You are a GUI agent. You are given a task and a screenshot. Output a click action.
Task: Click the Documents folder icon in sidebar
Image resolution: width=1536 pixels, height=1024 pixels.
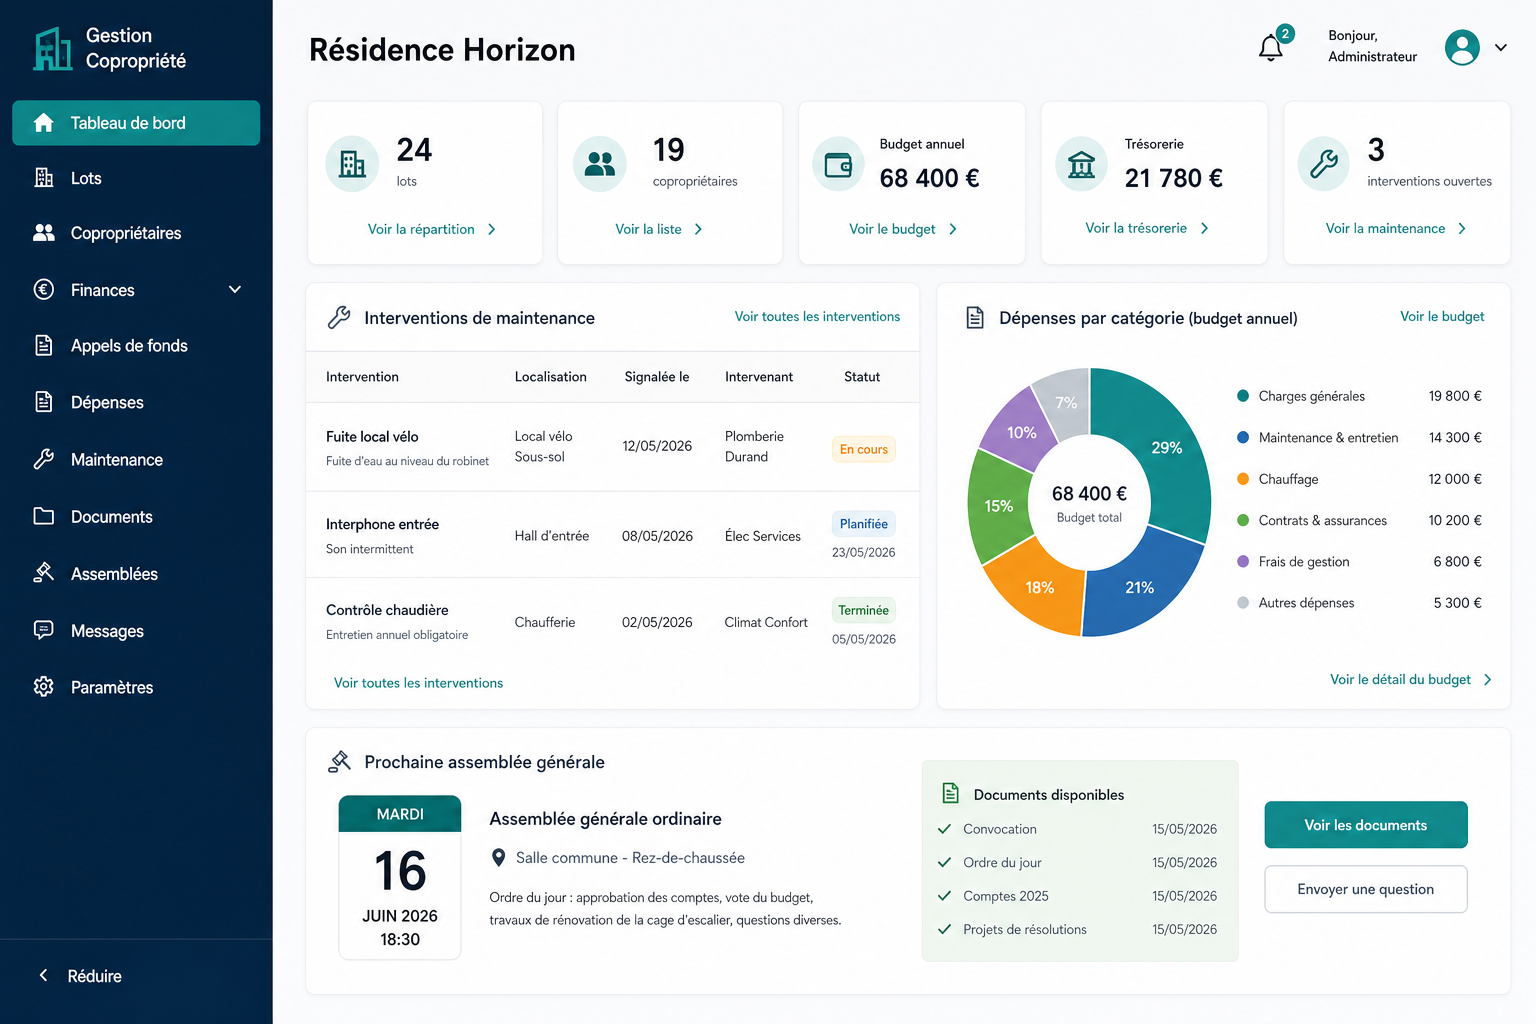click(x=44, y=516)
